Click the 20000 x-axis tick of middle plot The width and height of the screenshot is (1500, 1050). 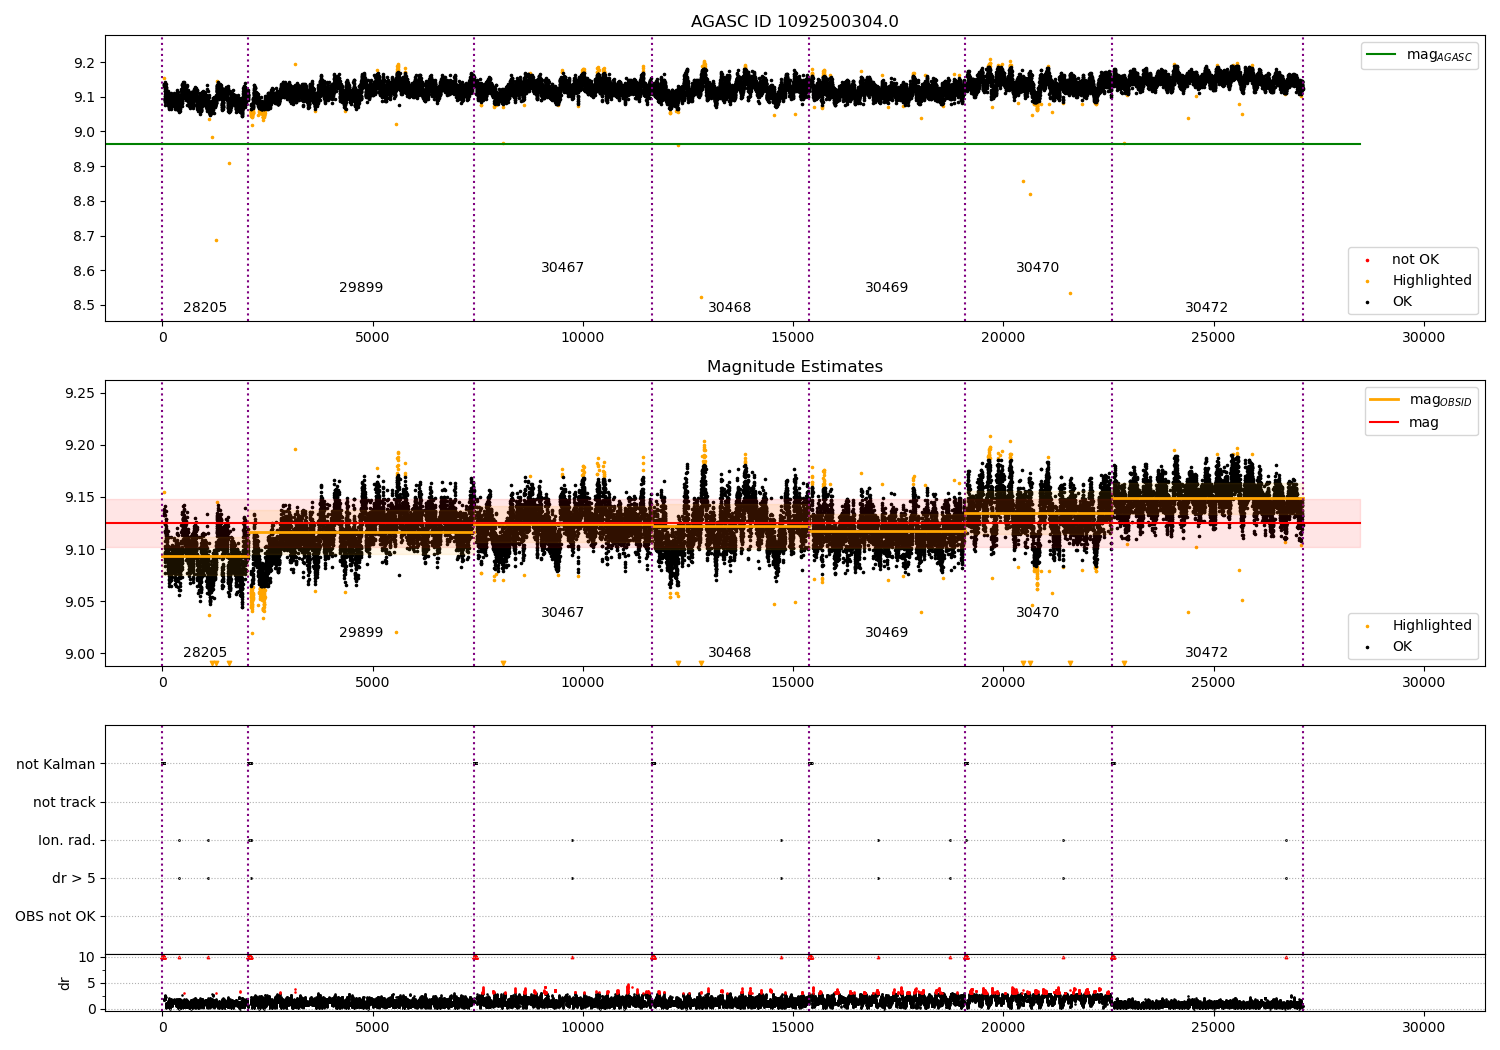click(x=1003, y=683)
